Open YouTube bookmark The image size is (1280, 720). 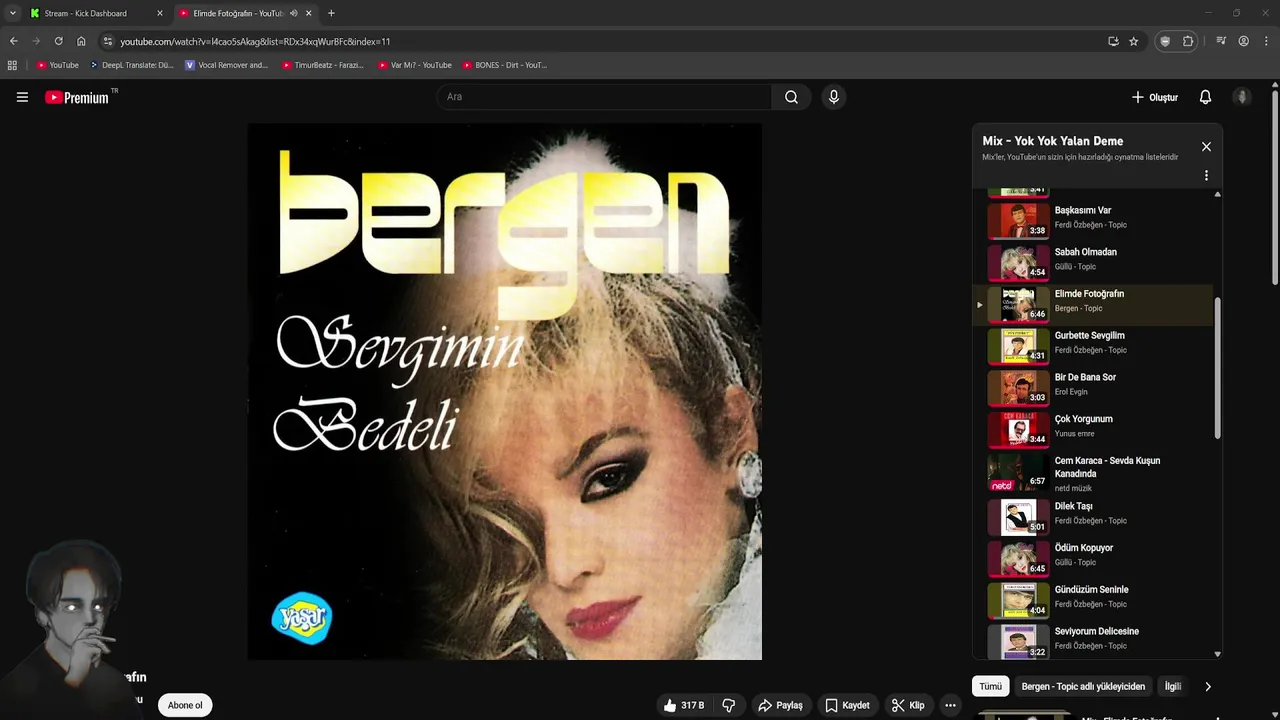click(x=57, y=65)
